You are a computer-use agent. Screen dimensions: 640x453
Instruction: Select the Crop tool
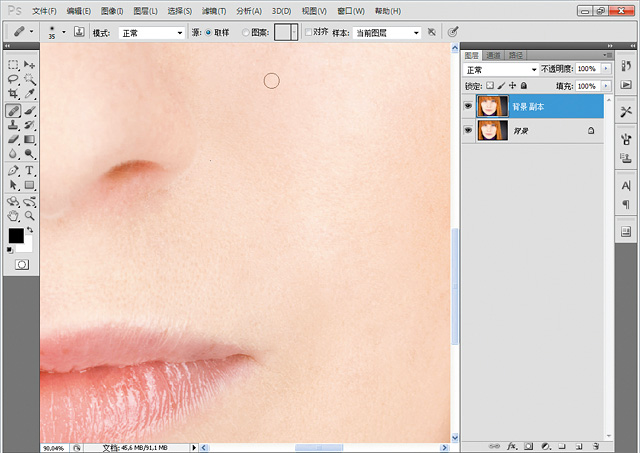pyautogui.click(x=13, y=94)
